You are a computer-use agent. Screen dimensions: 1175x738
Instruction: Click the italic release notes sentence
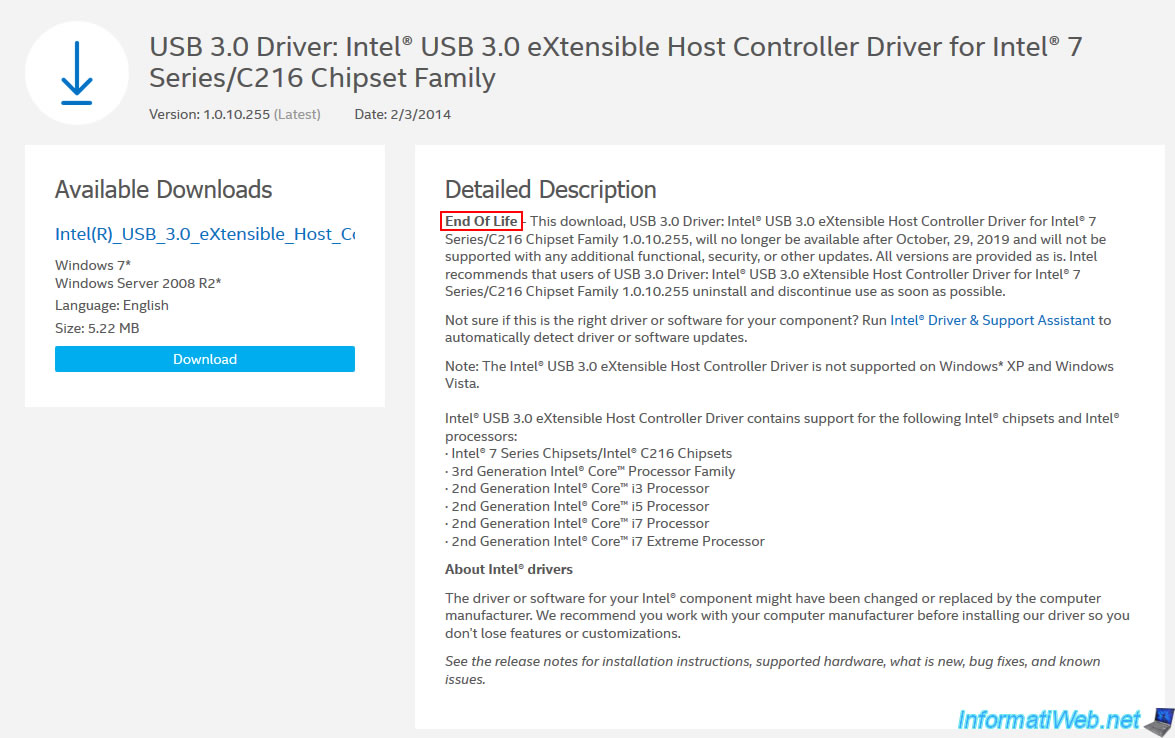[x=773, y=671]
